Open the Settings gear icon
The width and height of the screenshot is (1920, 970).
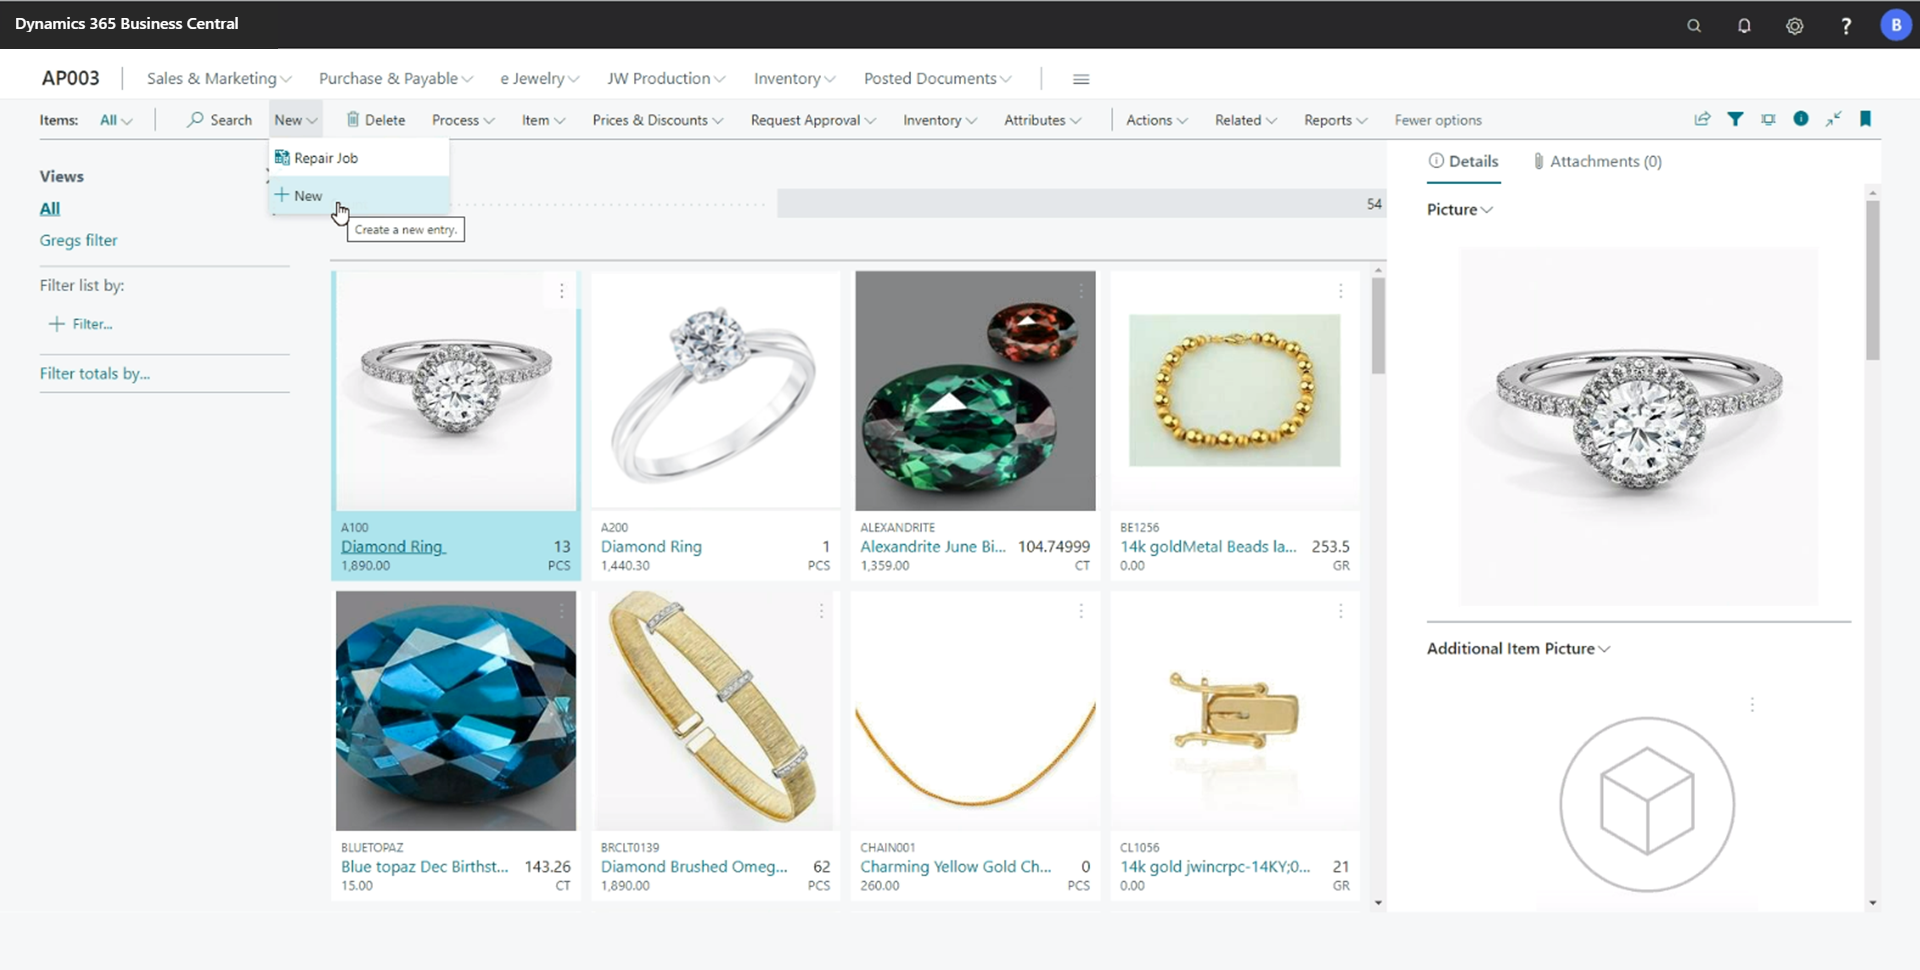point(1795,25)
